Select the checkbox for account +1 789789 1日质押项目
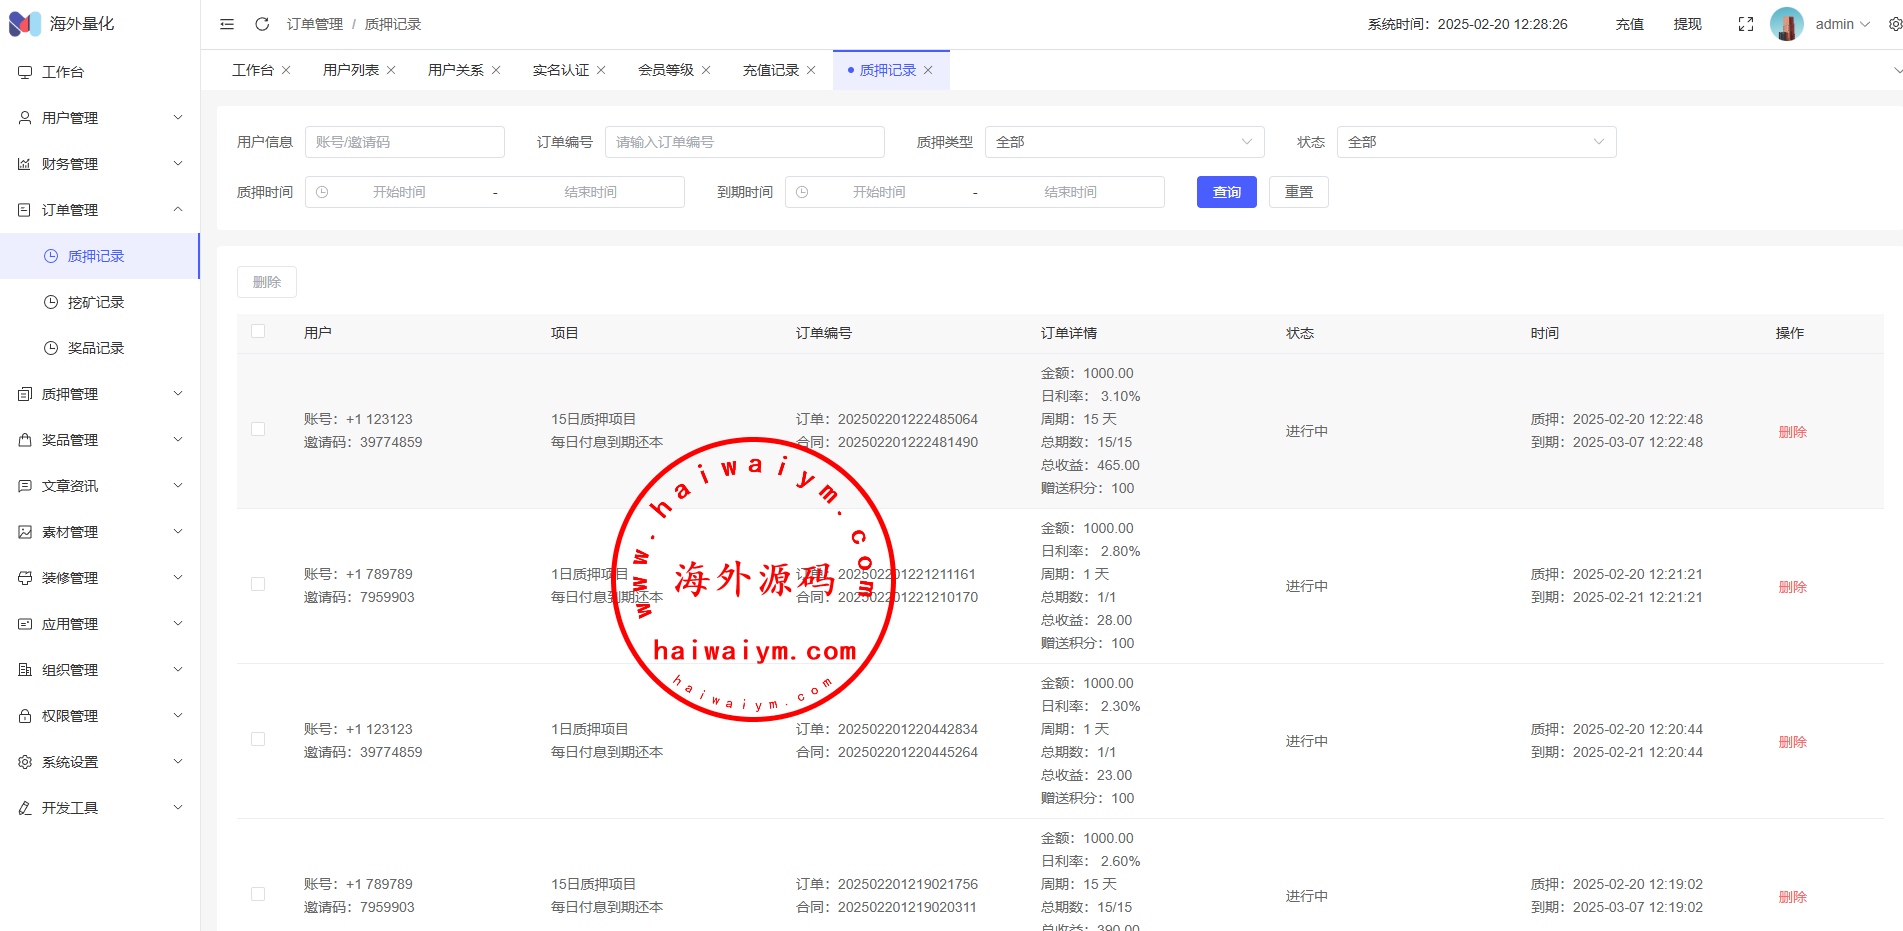1903x931 pixels. [258, 585]
